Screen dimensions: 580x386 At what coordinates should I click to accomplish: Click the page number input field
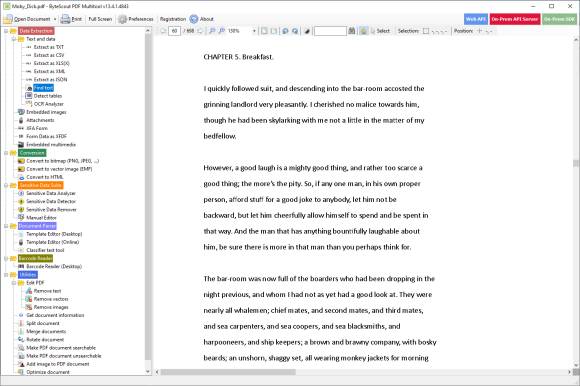(x=174, y=31)
